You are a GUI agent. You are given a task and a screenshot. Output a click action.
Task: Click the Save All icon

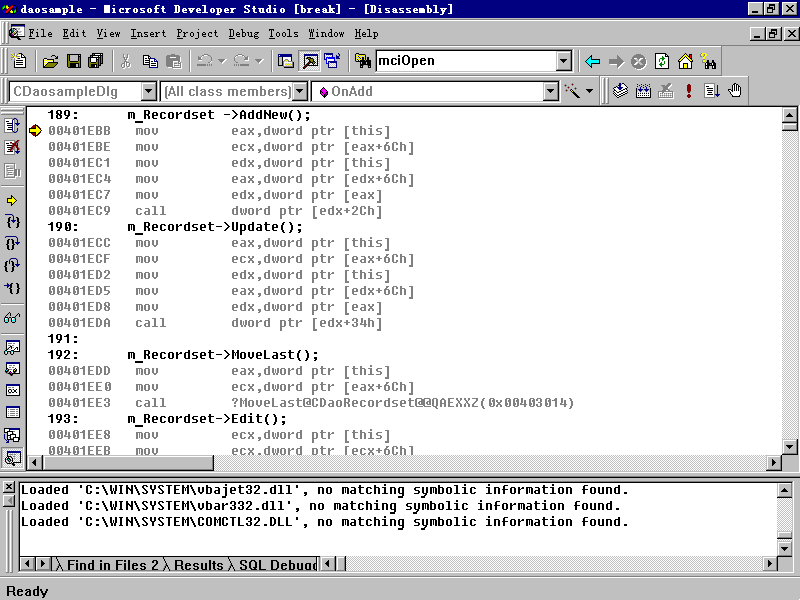click(96, 61)
